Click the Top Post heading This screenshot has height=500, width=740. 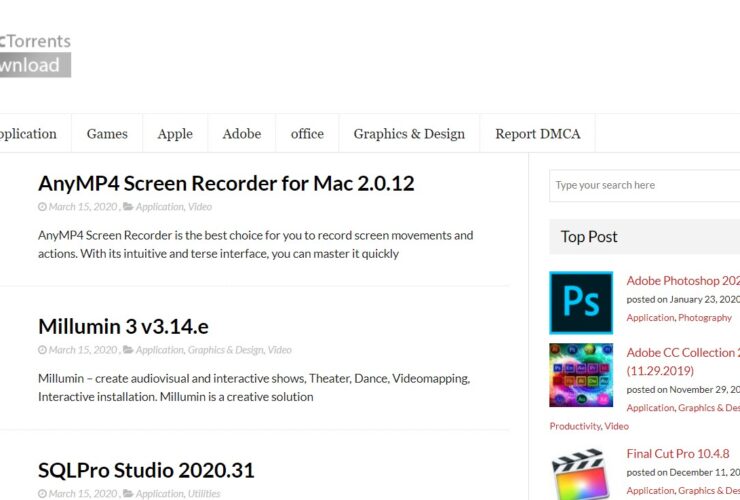[589, 237]
